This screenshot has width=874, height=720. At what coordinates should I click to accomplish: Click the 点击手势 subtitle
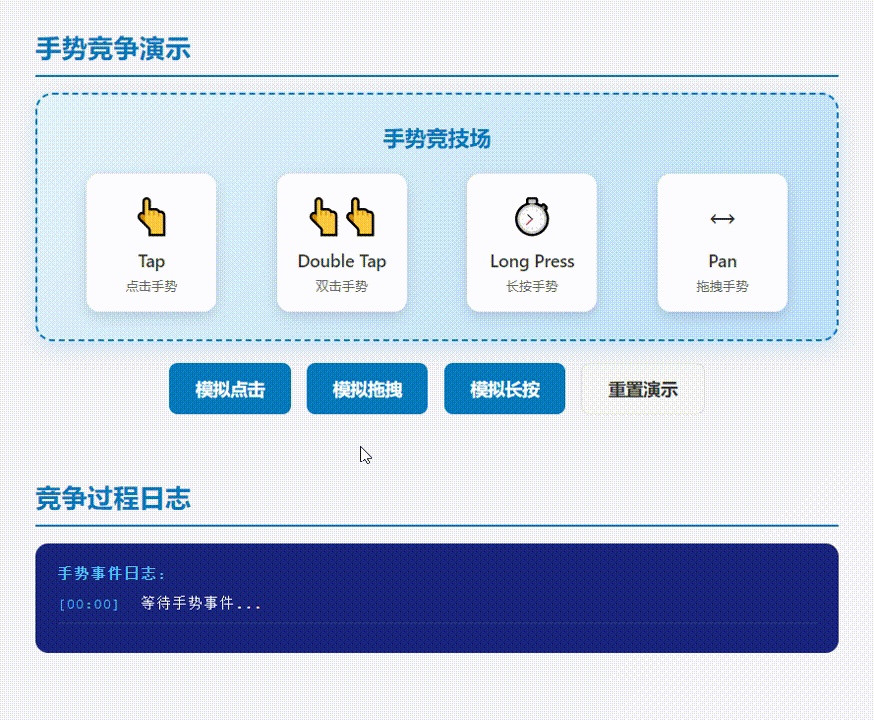pos(151,286)
